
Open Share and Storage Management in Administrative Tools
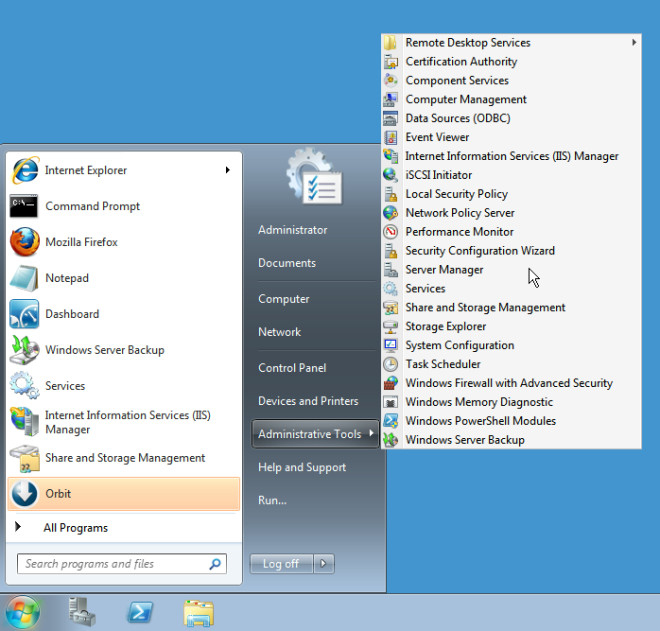pyautogui.click(x=485, y=308)
